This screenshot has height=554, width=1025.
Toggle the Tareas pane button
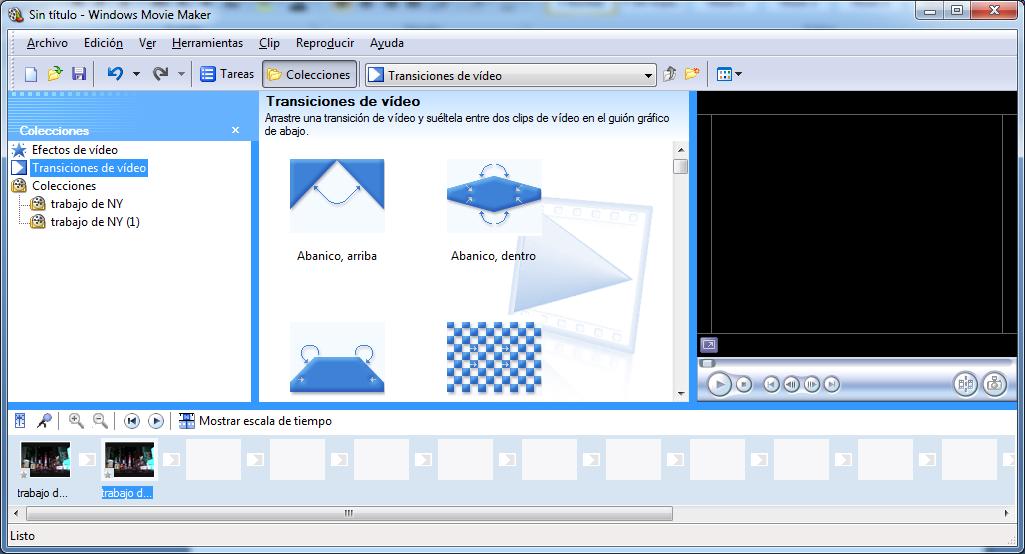[x=227, y=74]
